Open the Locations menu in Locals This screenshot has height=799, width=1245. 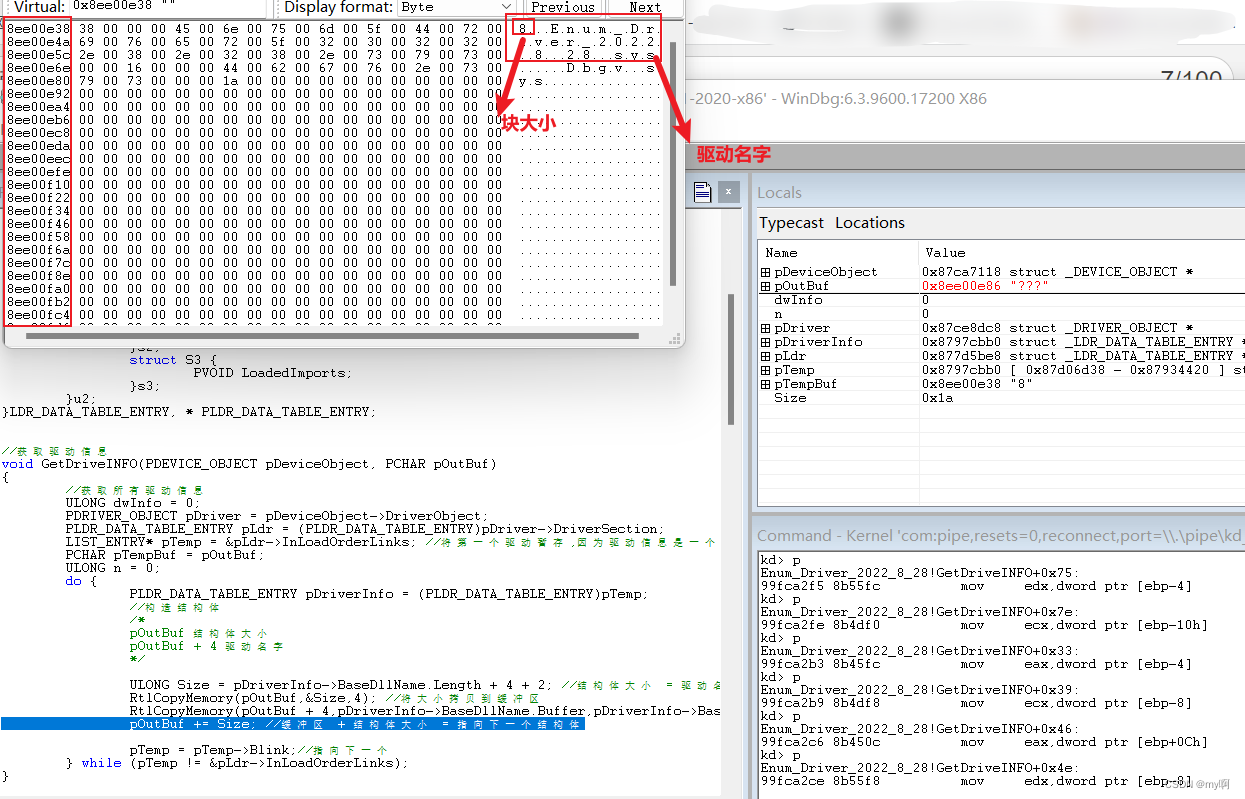click(870, 223)
